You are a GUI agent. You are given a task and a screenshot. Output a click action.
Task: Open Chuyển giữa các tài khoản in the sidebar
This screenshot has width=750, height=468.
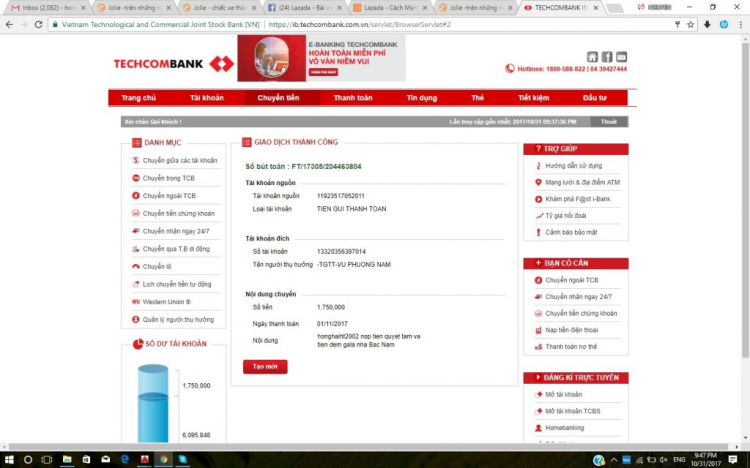coord(179,160)
